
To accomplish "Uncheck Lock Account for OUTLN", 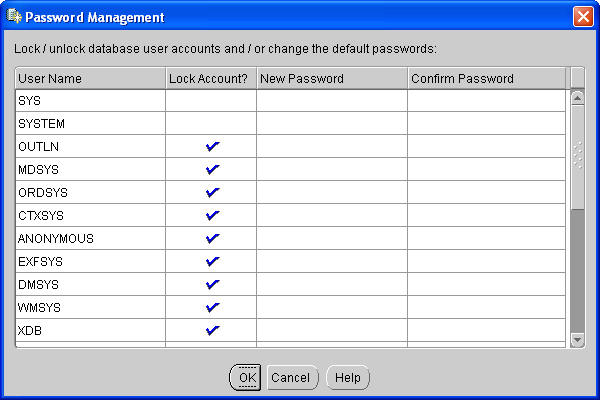I will (x=211, y=146).
